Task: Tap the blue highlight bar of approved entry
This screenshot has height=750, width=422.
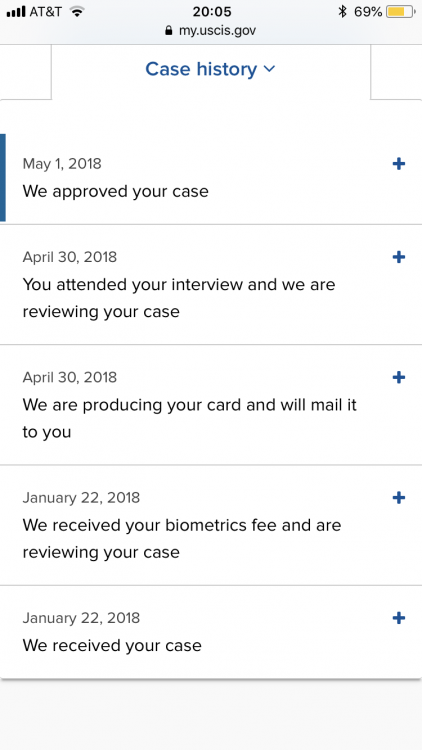Action: point(3,177)
